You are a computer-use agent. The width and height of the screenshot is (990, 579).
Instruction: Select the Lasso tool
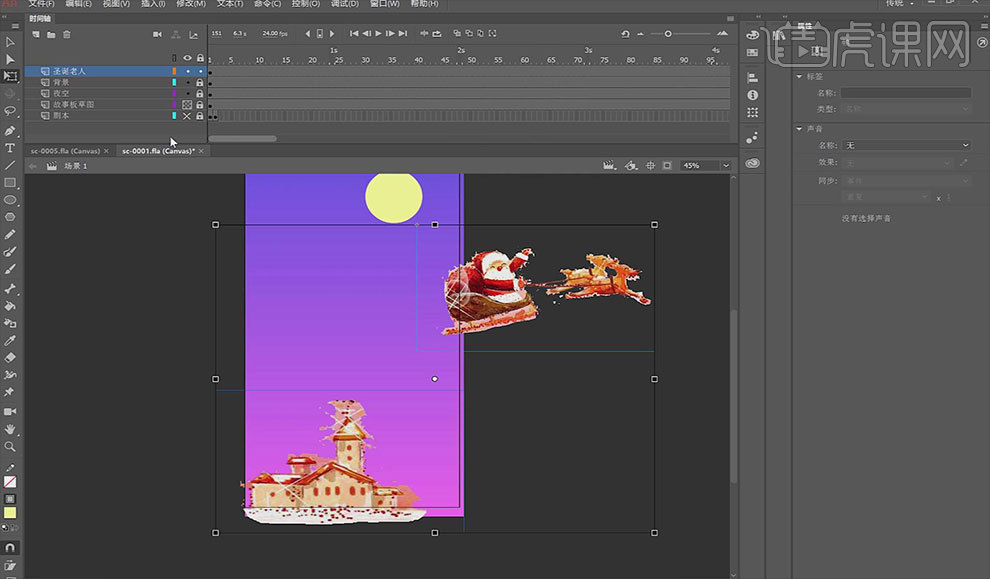[9, 111]
